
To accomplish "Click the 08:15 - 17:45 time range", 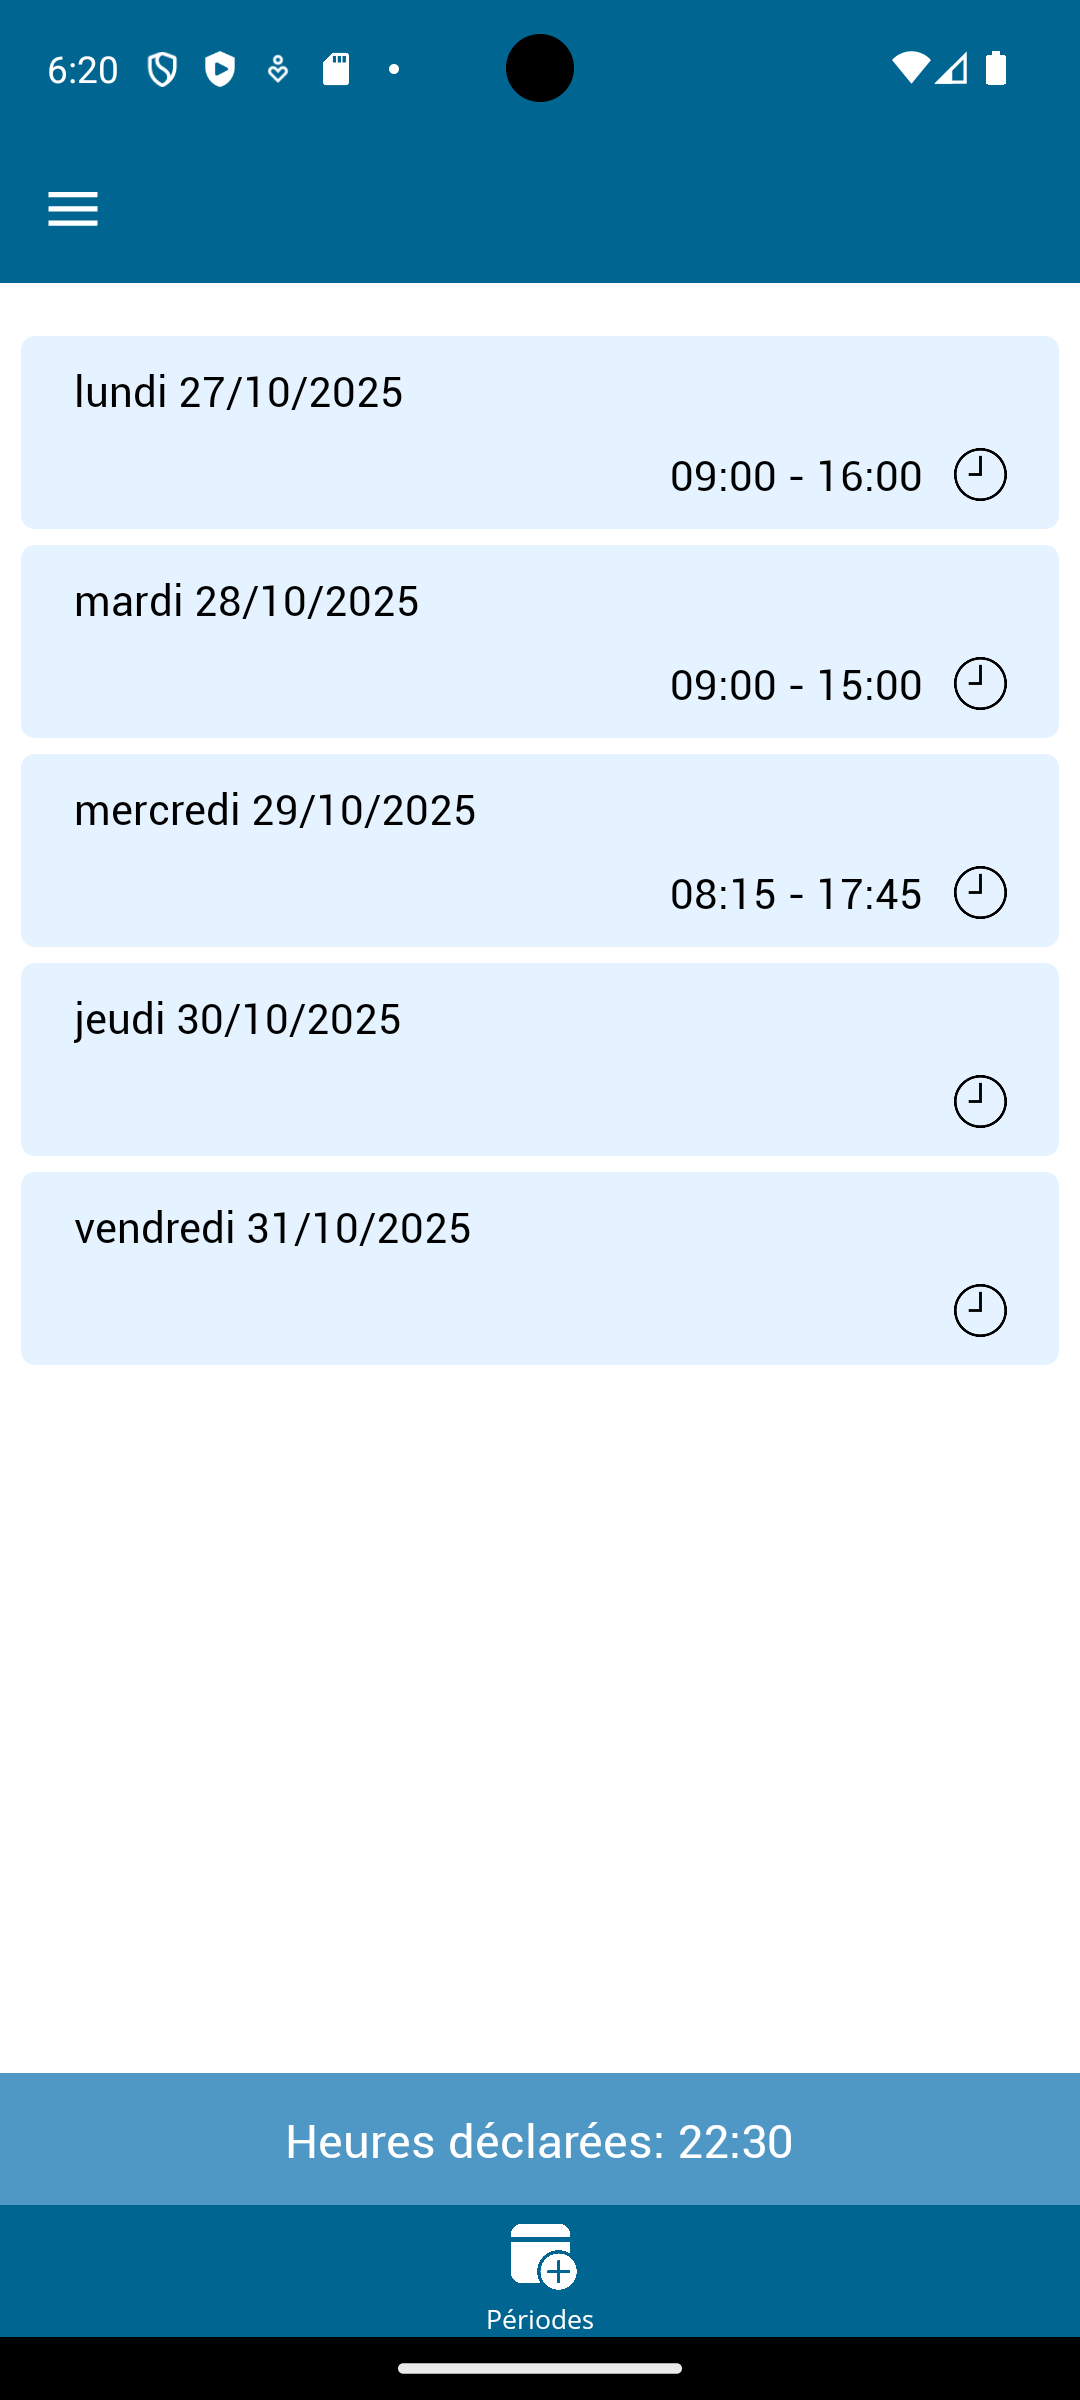I will coord(796,893).
